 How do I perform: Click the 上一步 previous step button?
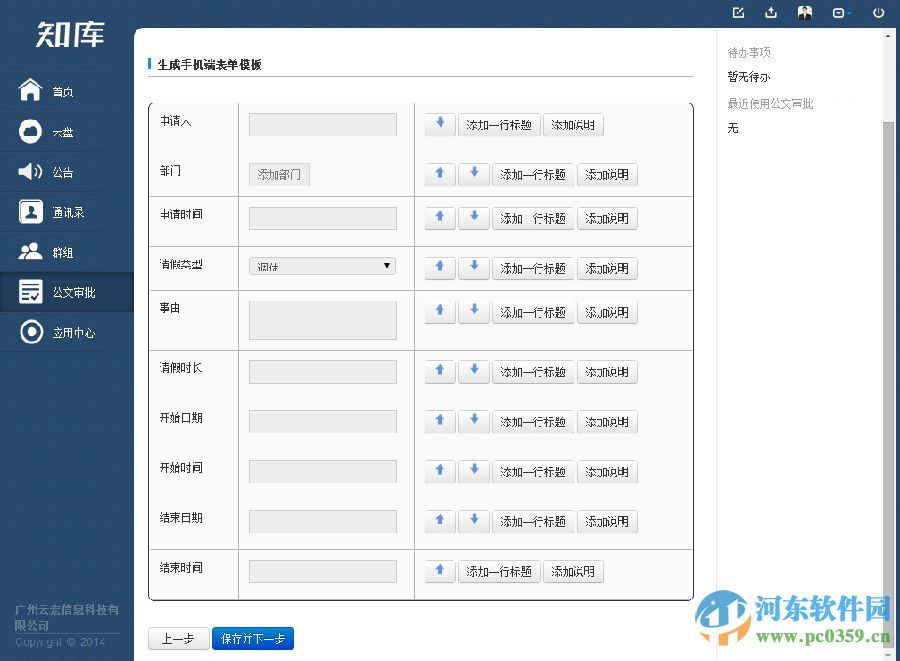pyautogui.click(x=178, y=638)
